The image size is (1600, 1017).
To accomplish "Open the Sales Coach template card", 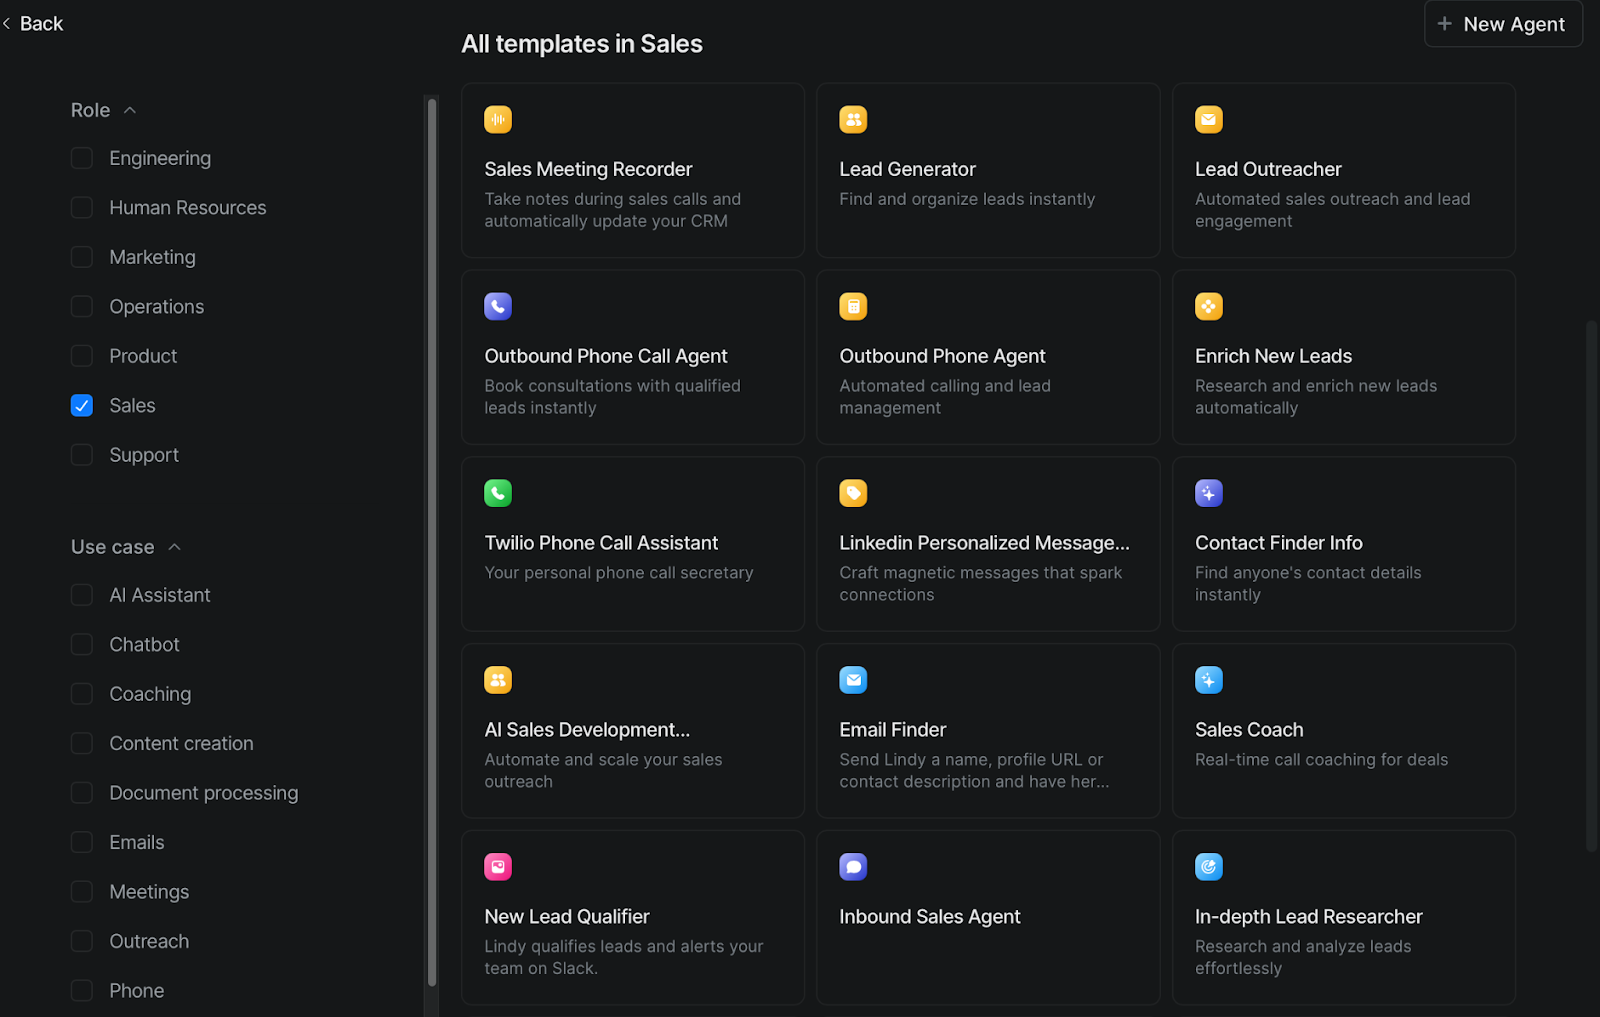I will [x=1343, y=731].
